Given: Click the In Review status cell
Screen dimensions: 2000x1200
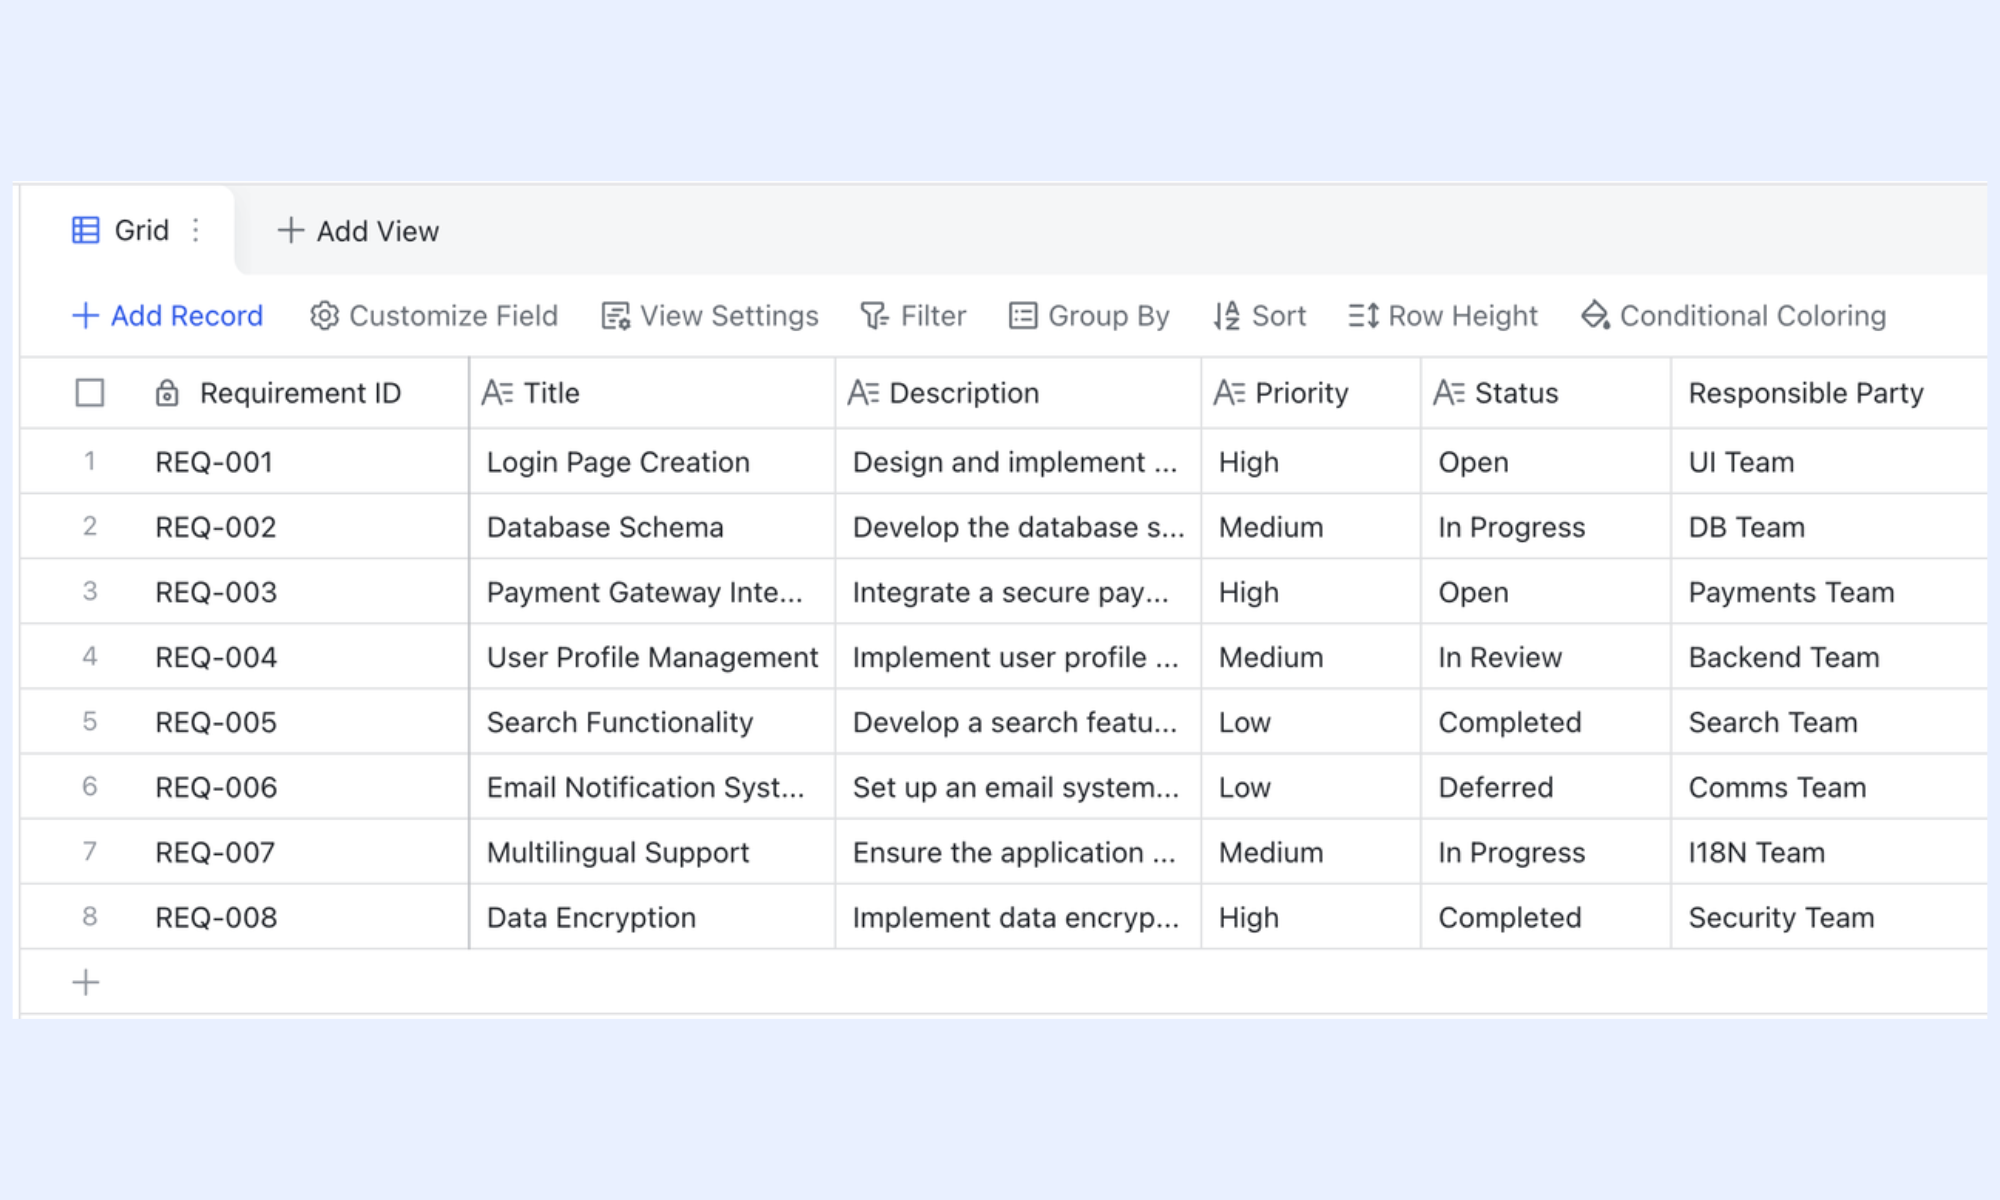Looking at the screenshot, I should pos(1546,657).
